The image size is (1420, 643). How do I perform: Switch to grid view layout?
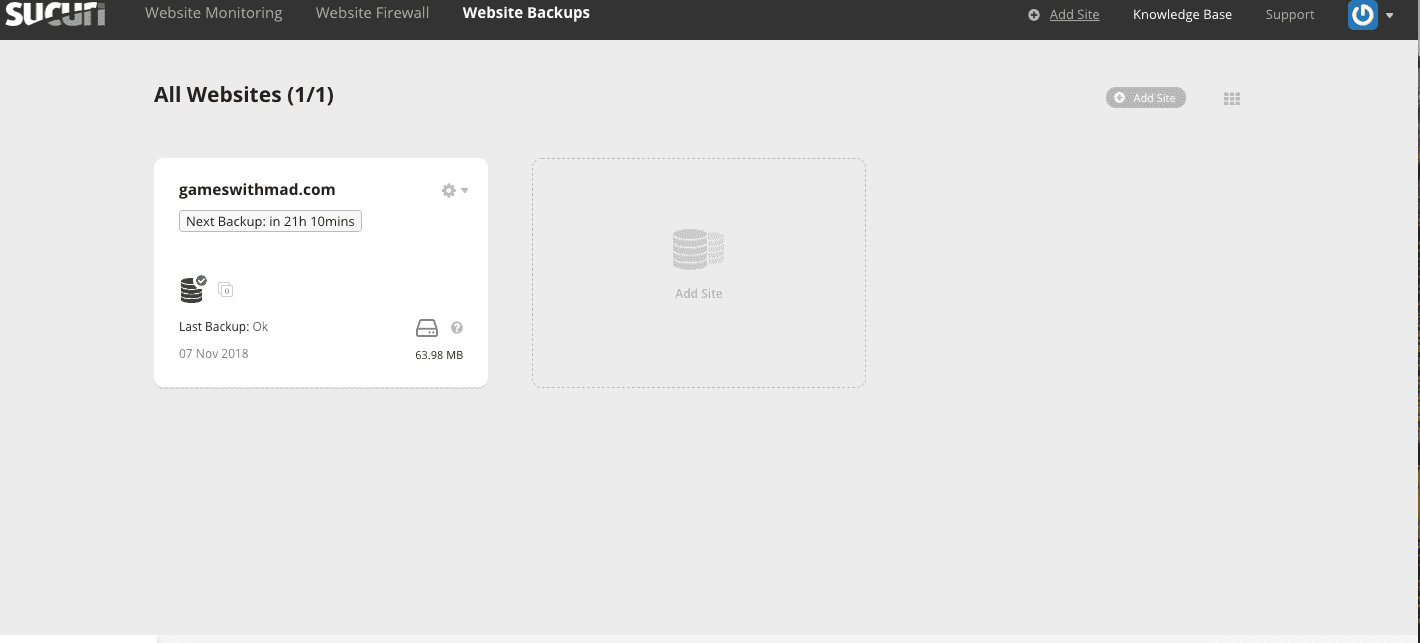(1232, 98)
